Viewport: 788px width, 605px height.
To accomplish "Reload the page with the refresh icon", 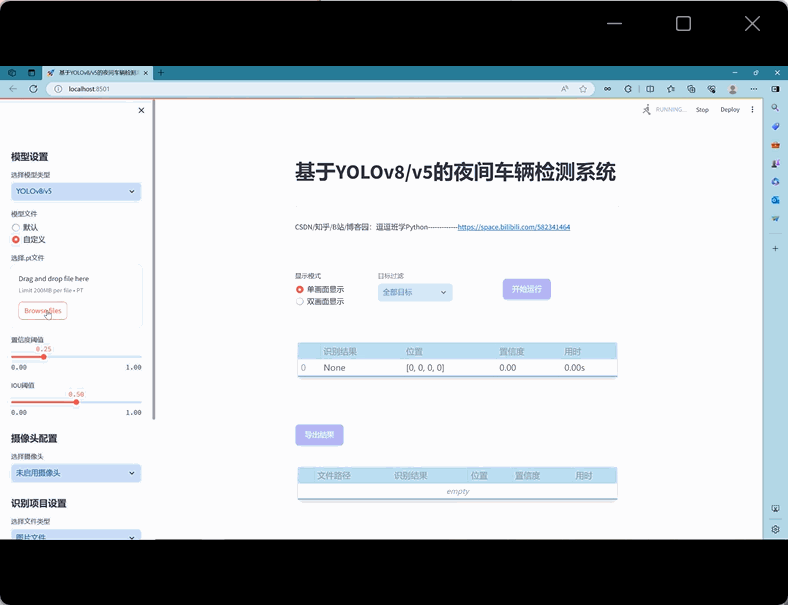I will [33, 89].
